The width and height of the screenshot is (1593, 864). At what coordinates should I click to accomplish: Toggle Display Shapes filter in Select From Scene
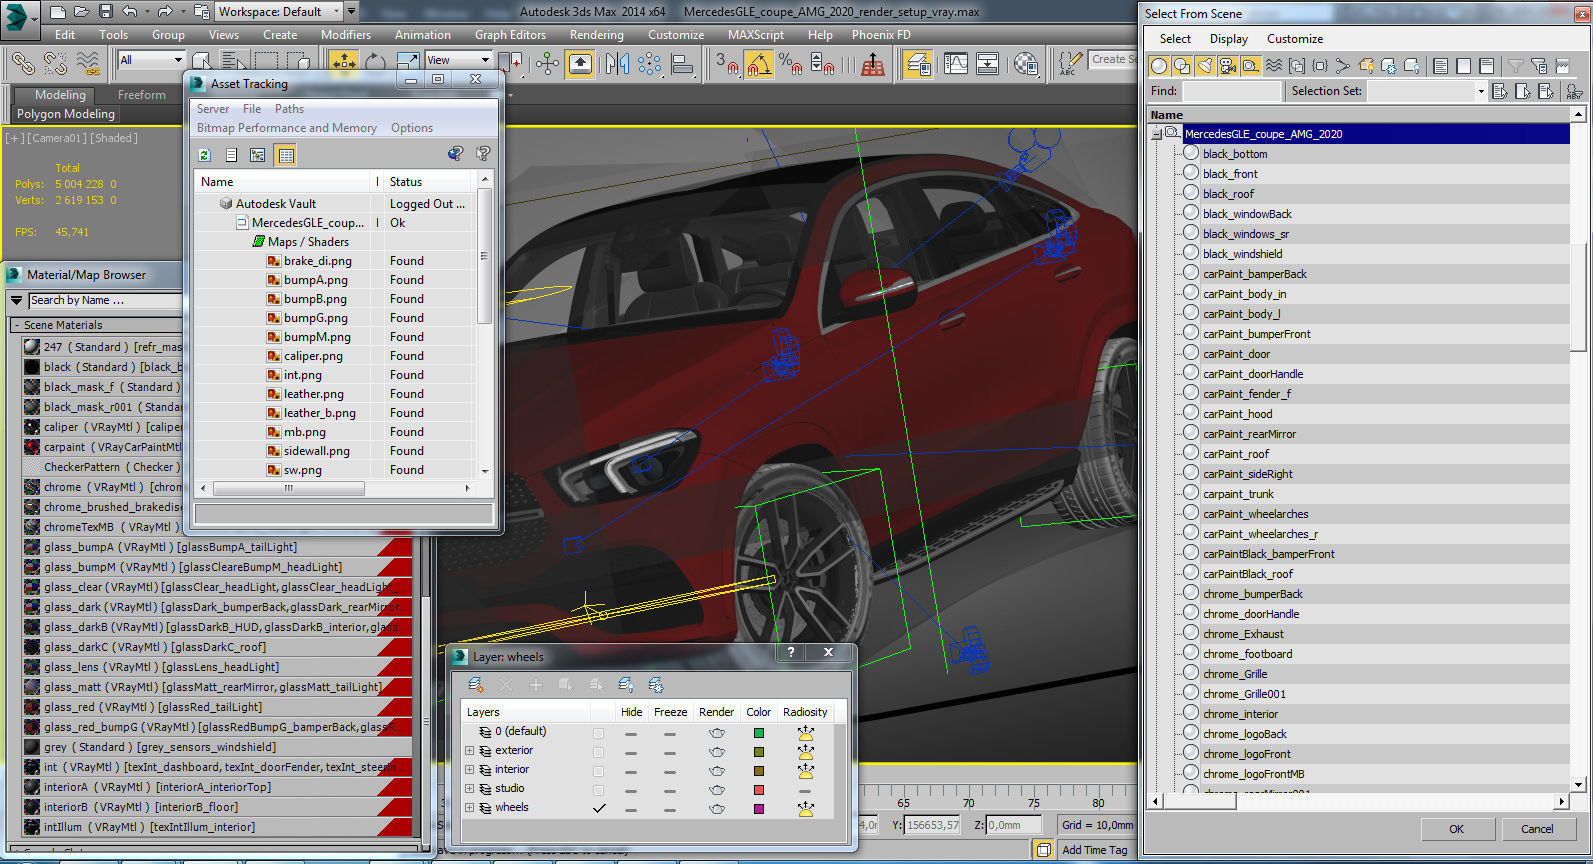(1182, 66)
